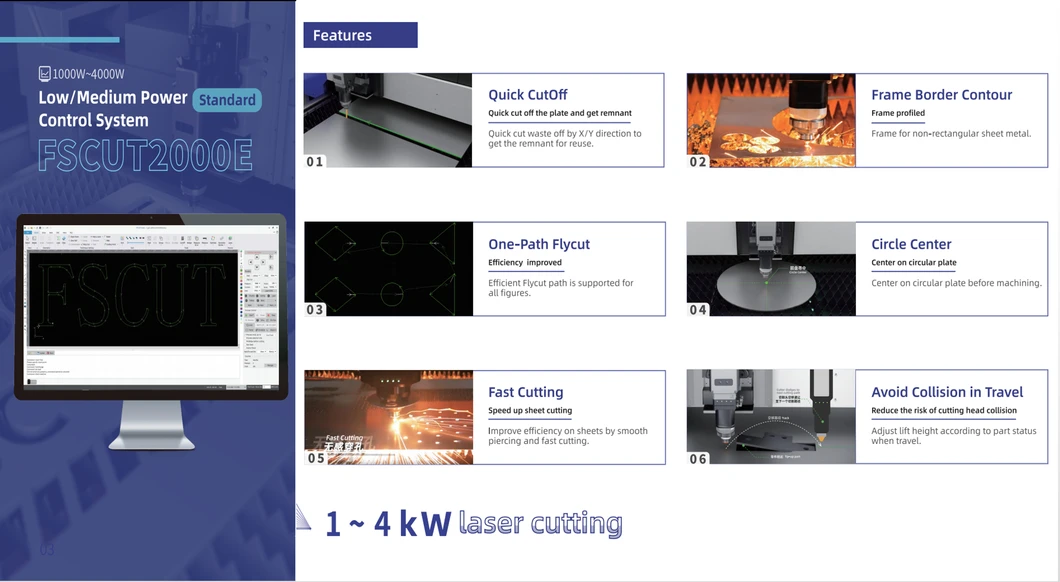Click the Avoid Collision in Travel thumbnail
The width and height of the screenshot is (1060, 582).
[771, 416]
